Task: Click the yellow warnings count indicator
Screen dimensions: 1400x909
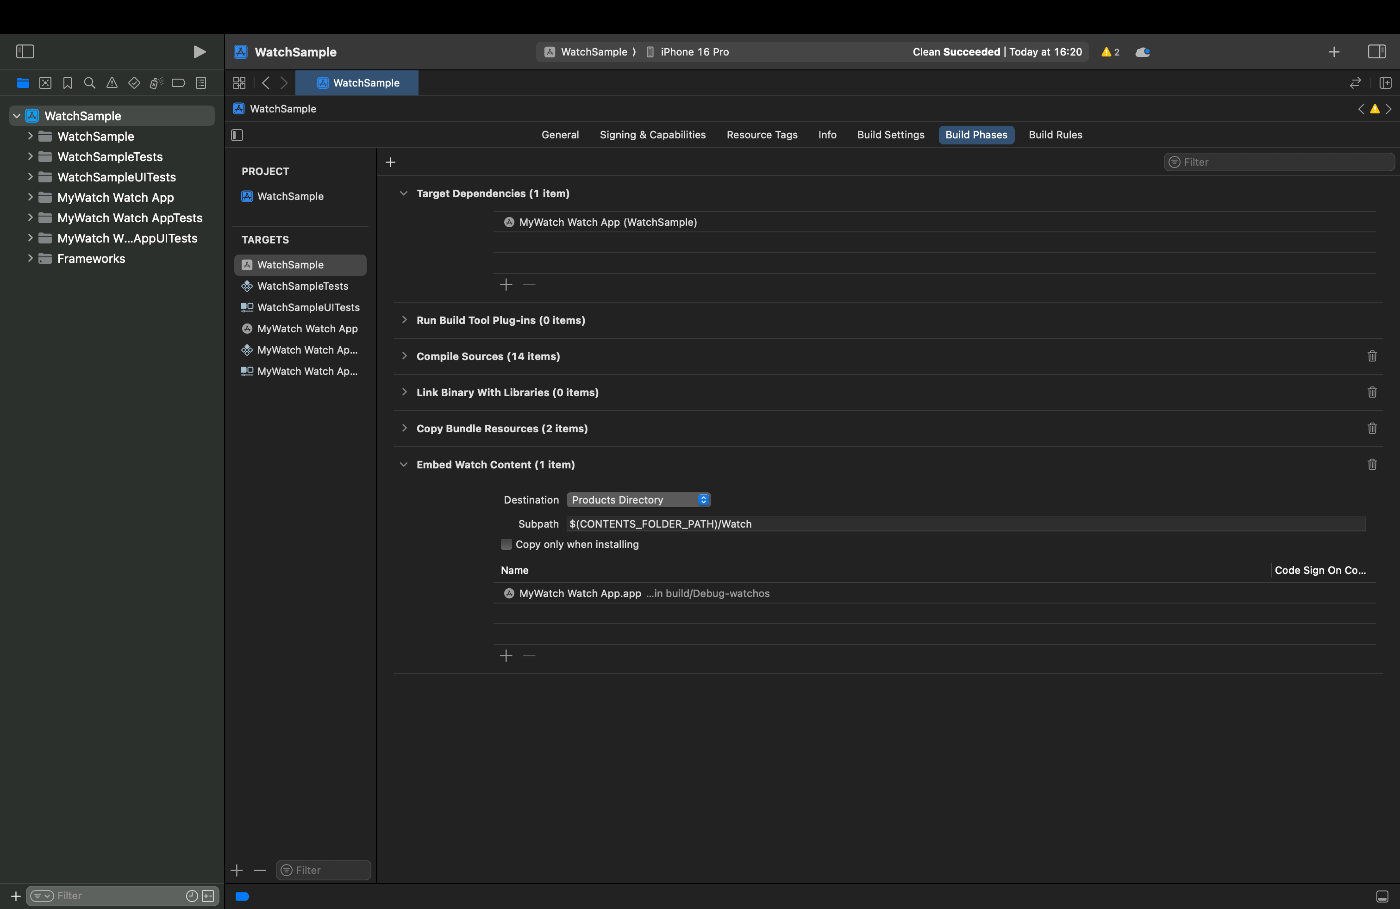Action: (1110, 52)
